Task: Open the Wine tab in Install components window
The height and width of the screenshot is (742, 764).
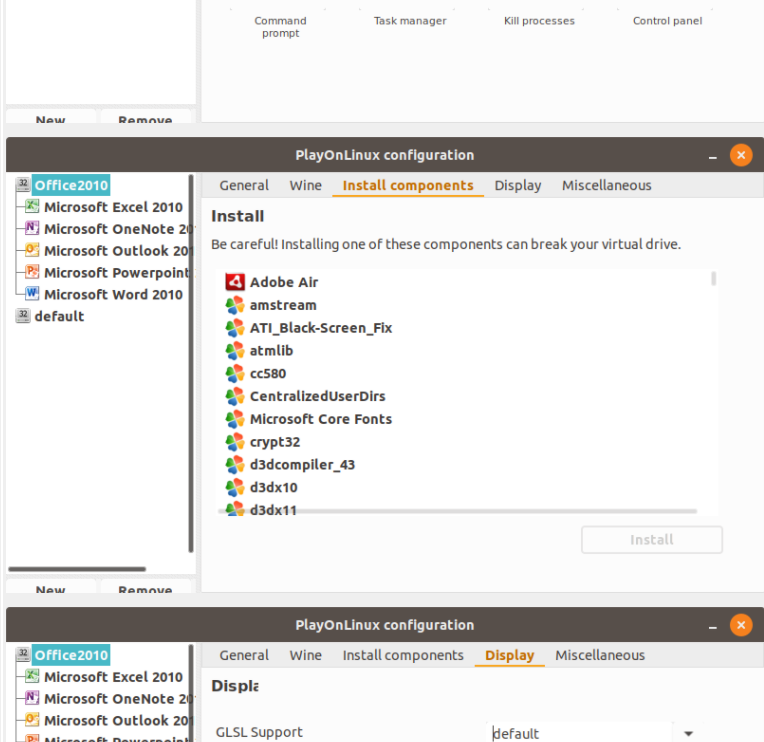Action: [306, 186]
